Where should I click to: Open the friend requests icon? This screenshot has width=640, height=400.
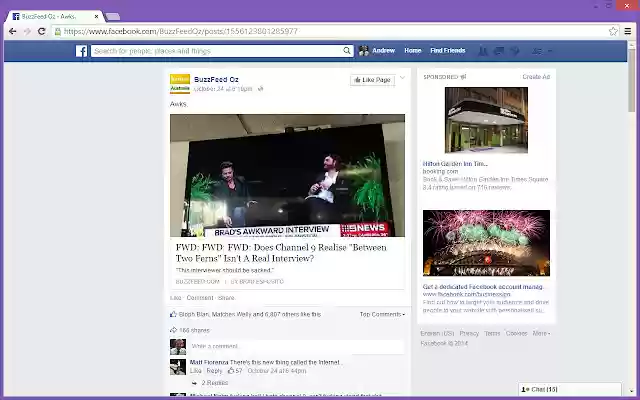click(483, 51)
